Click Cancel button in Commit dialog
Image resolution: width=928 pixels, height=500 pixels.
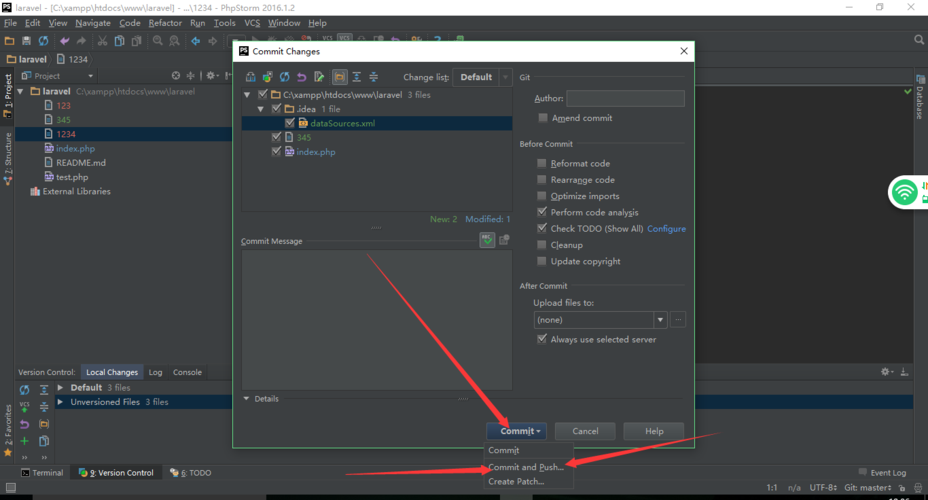pyautogui.click(x=585, y=431)
